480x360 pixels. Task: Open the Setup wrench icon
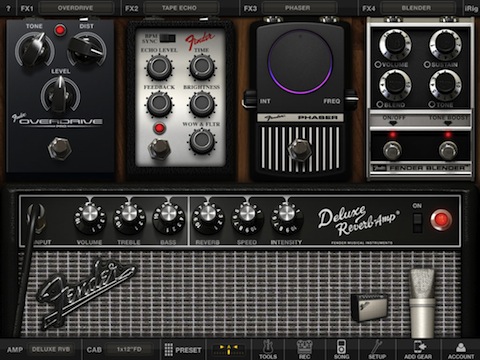pyautogui.click(x=377, y=349)
